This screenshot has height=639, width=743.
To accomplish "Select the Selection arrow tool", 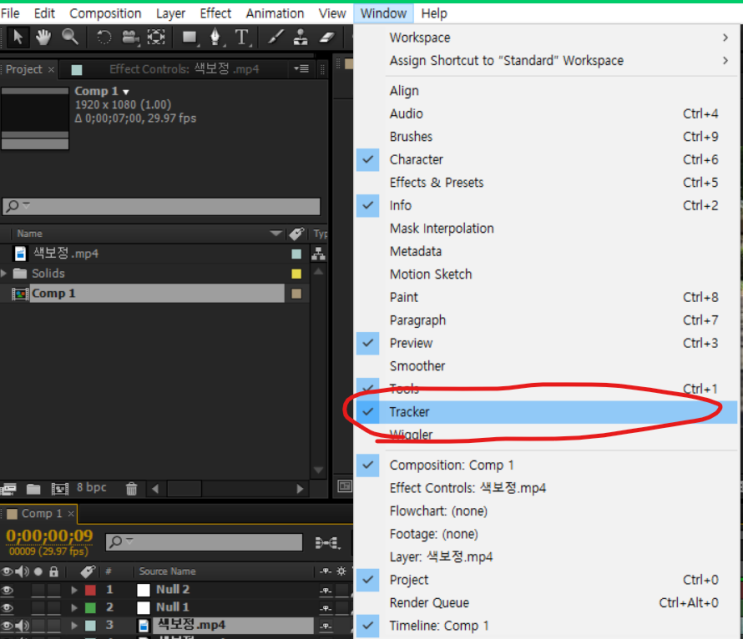I will tap(18, 37).
